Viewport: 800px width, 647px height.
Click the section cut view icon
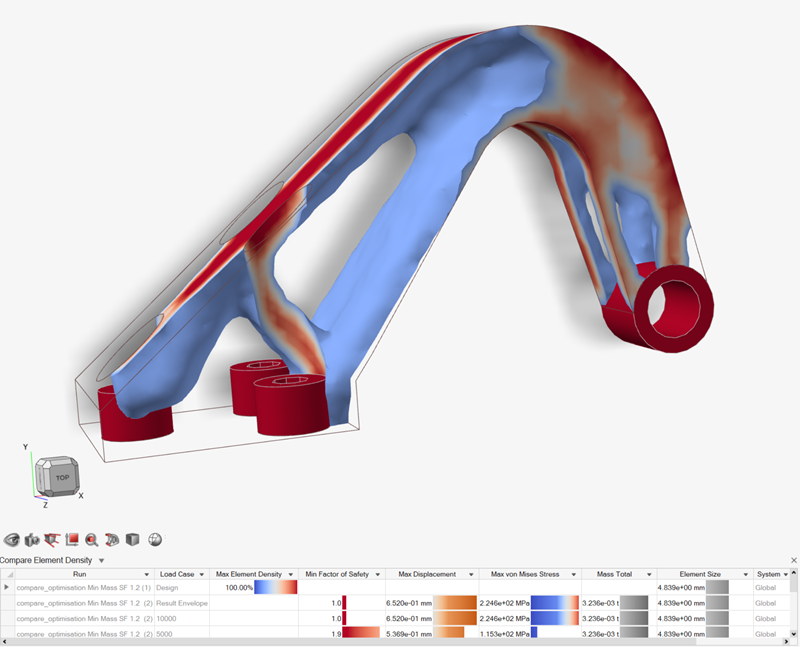click(x=112, y=540)
